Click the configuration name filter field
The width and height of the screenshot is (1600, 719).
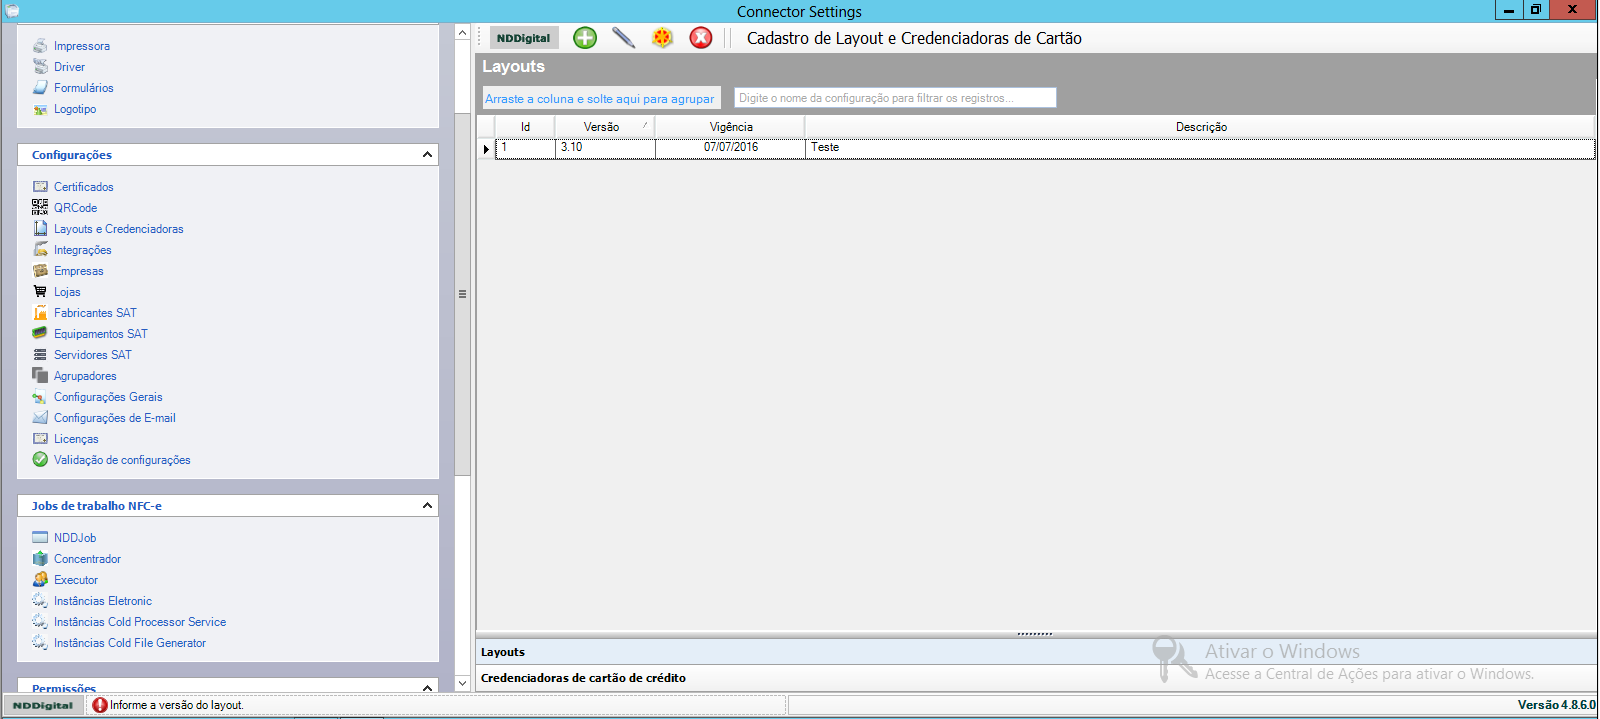point(894,98)
